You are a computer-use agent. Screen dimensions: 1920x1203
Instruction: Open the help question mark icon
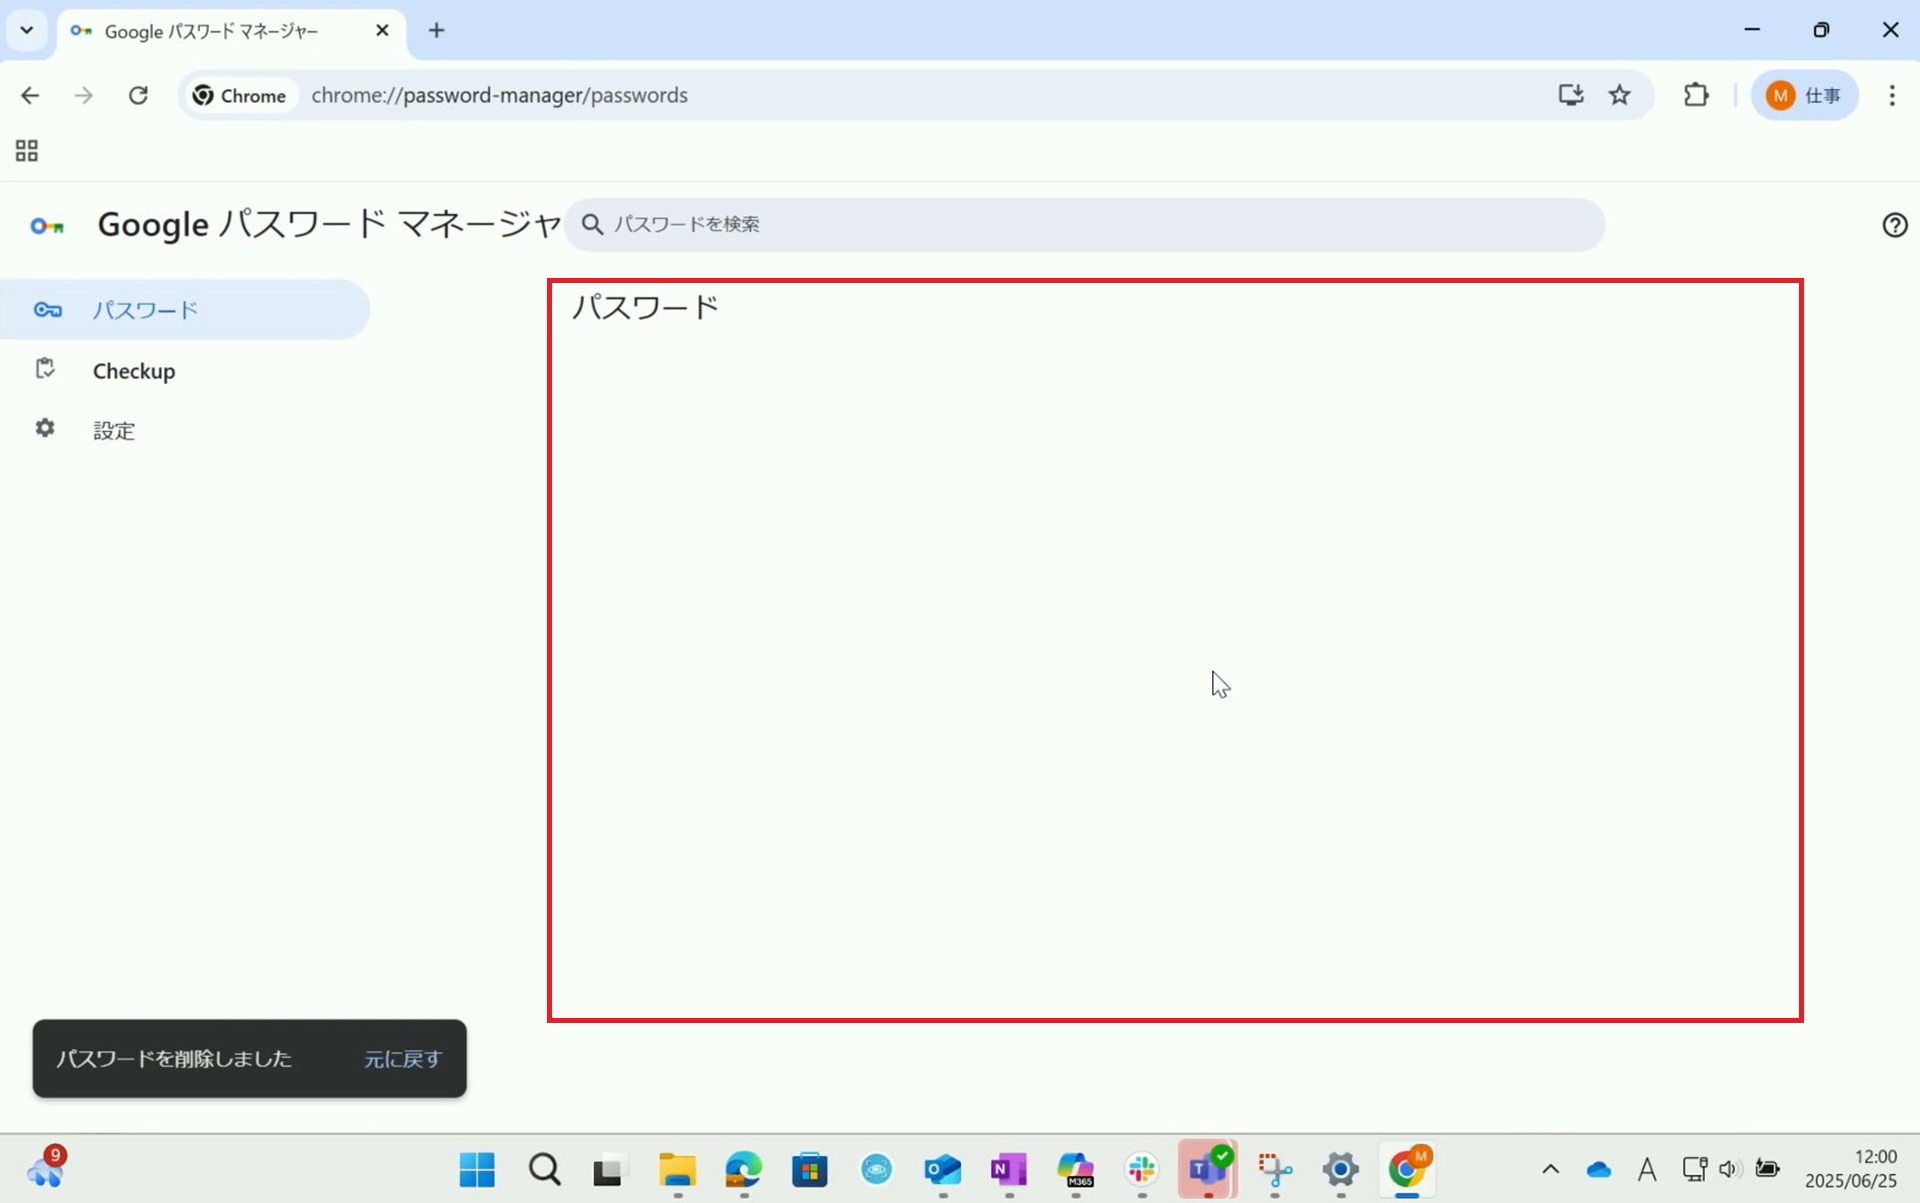click(x=1894, y=225)
